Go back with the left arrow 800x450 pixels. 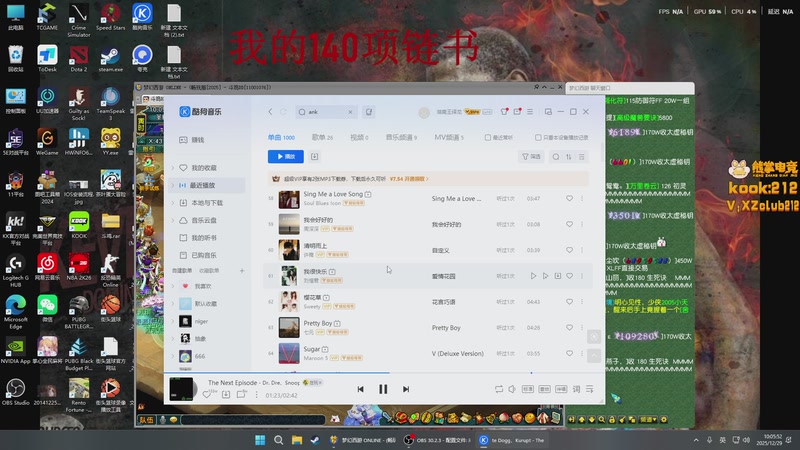pos(270,112)
